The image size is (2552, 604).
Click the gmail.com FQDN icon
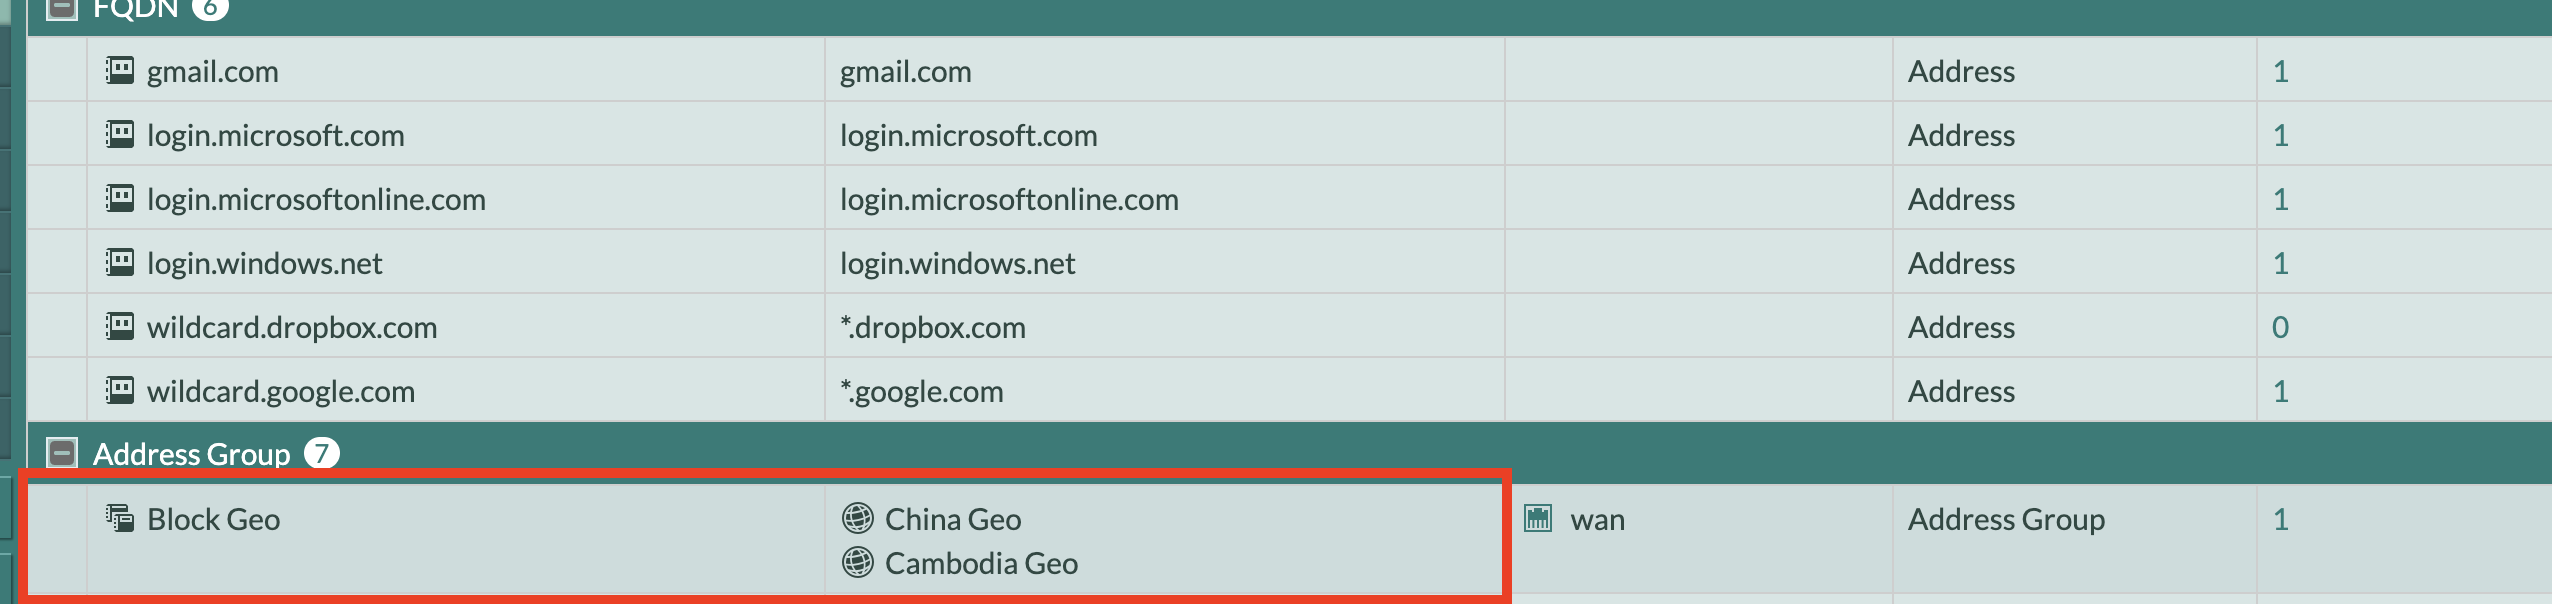click(x=120, y=71)
